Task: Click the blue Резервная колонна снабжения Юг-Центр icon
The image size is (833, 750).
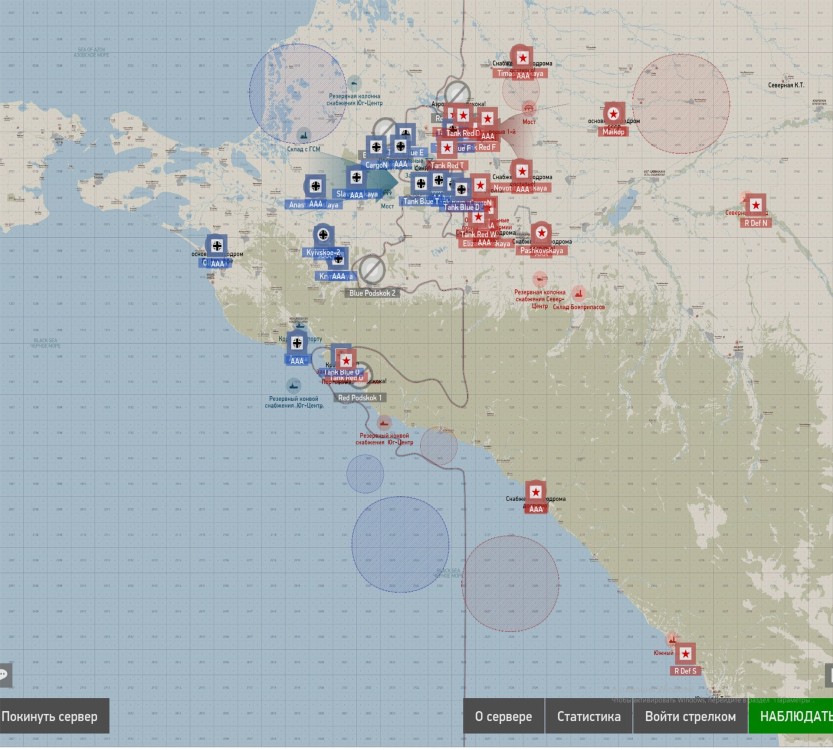Action: coord(354,83)
